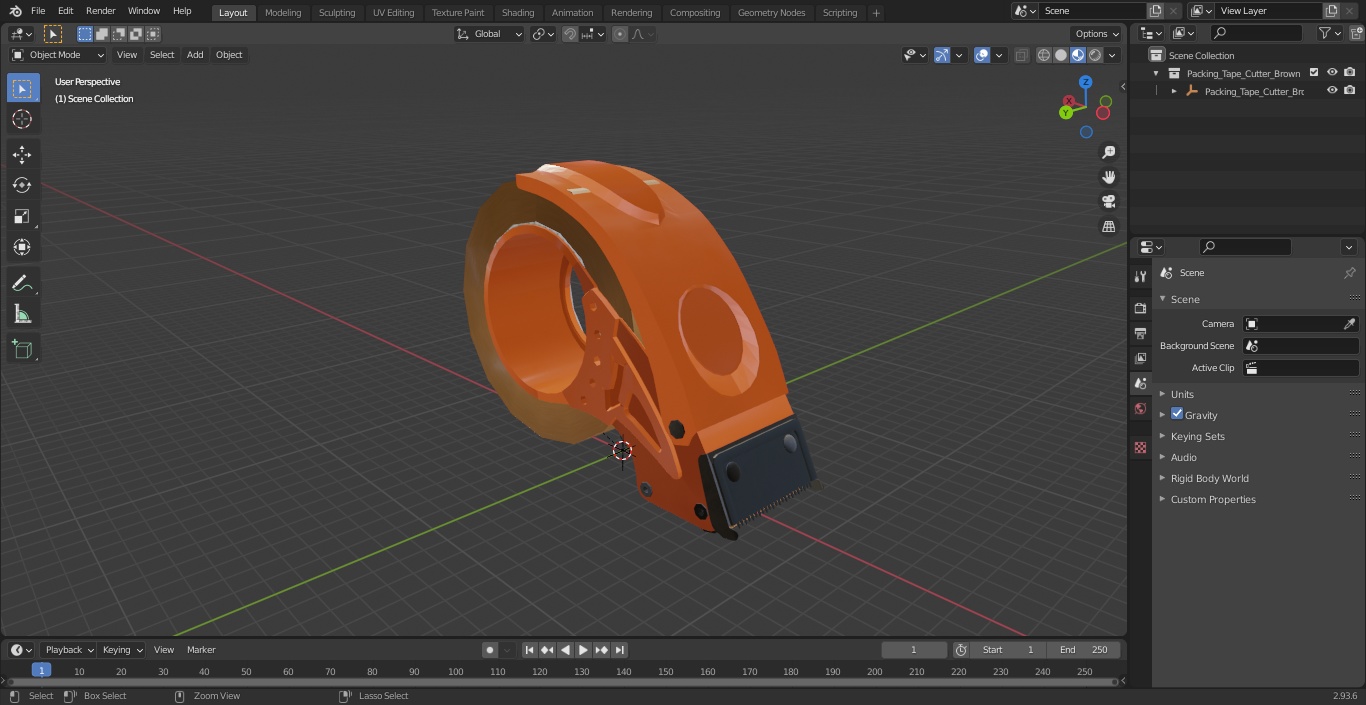Pick the Annotate tool

(22, 284)
